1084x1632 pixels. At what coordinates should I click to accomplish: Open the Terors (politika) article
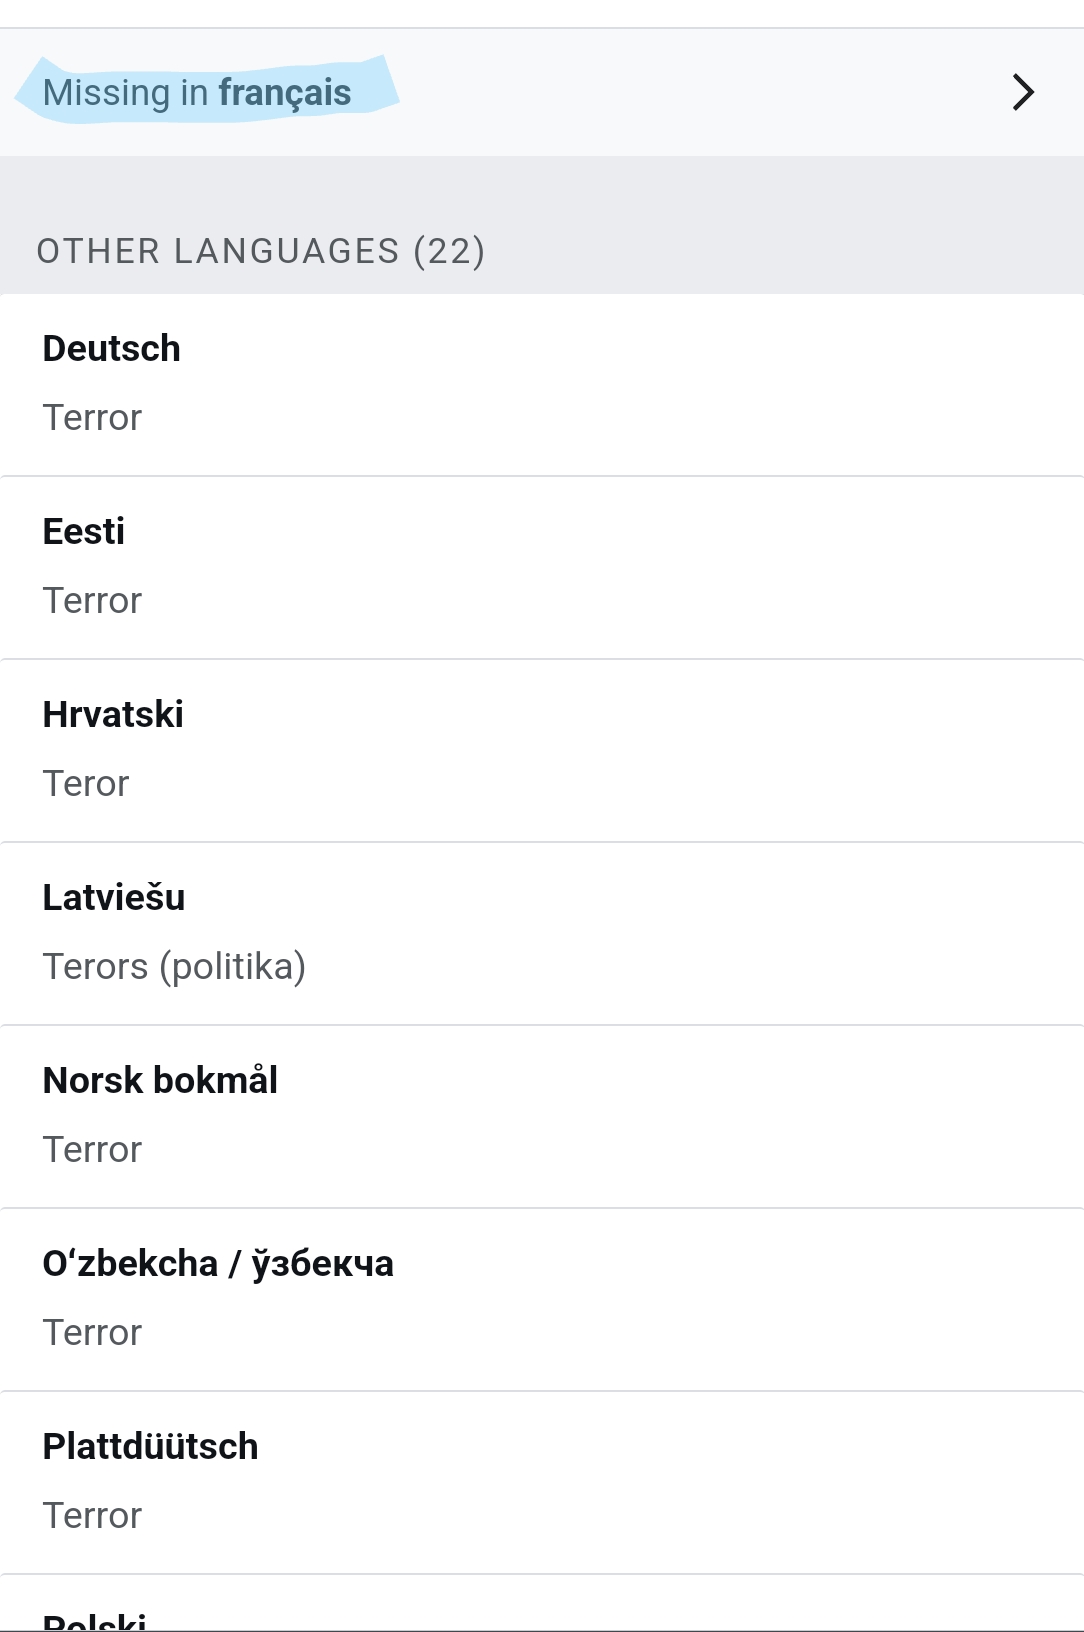(174, 967)
